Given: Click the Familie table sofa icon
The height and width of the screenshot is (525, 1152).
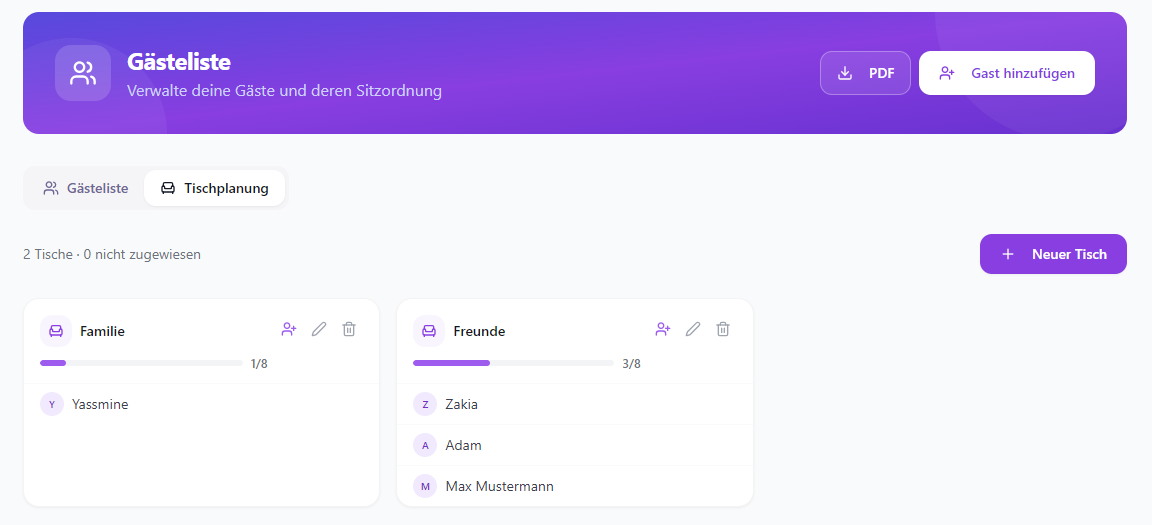Looking at the screenshot, I should 56,331.
